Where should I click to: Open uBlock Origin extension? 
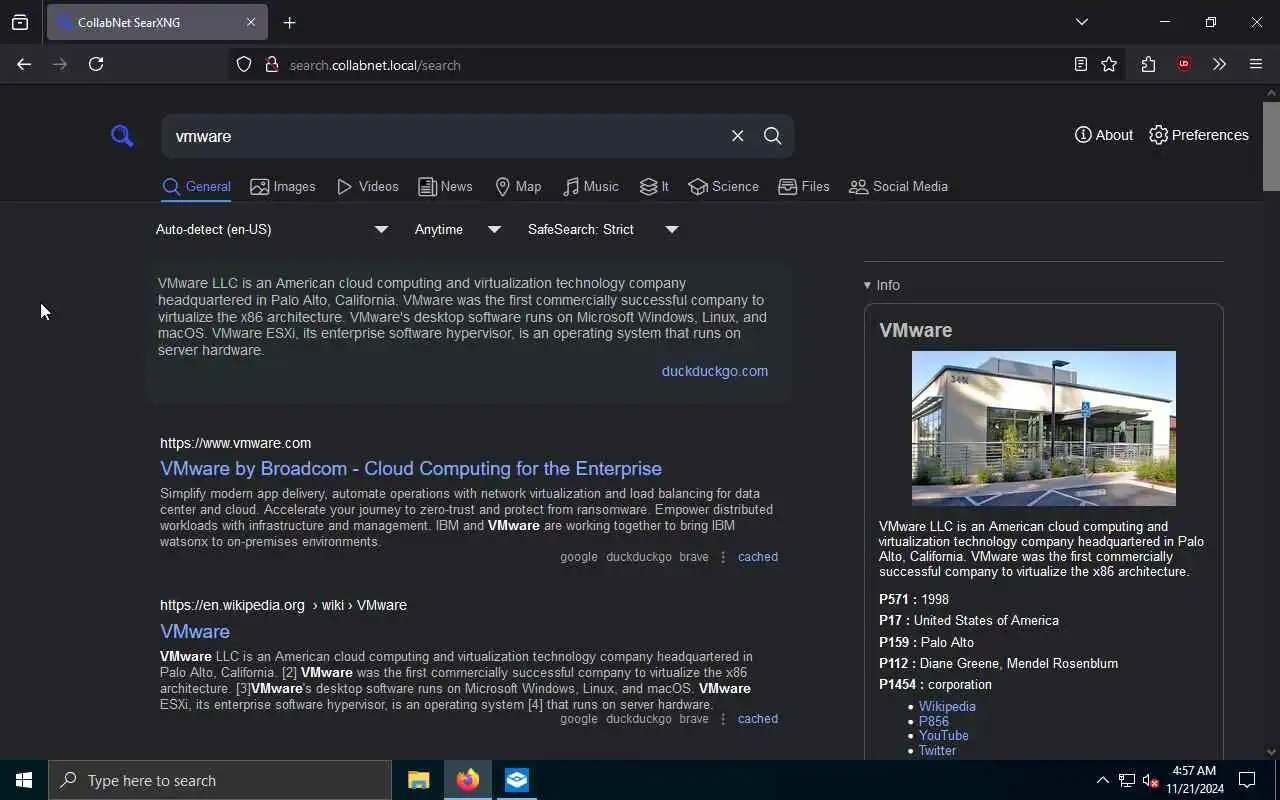point(1184,64)
